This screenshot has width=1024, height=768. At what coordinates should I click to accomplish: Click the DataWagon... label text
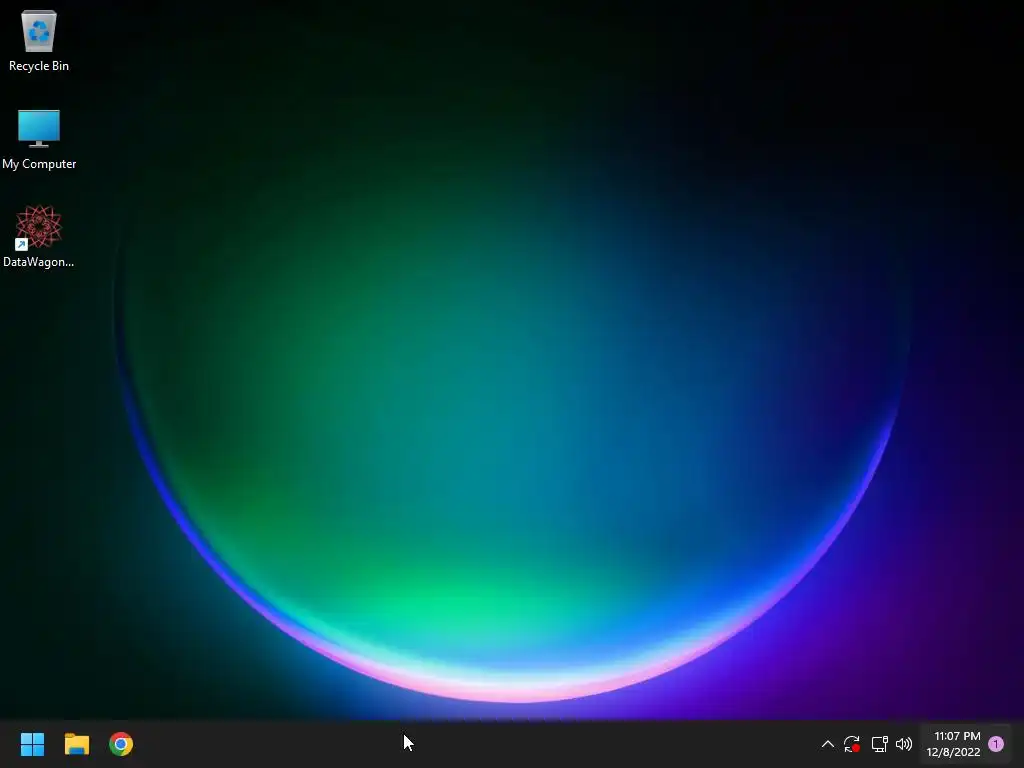[x=39, y=262]
